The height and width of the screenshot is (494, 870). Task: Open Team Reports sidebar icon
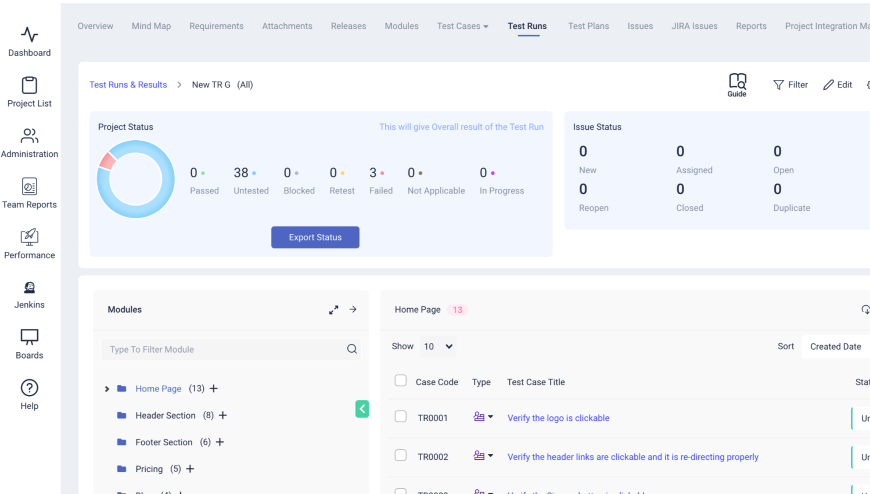29,193
